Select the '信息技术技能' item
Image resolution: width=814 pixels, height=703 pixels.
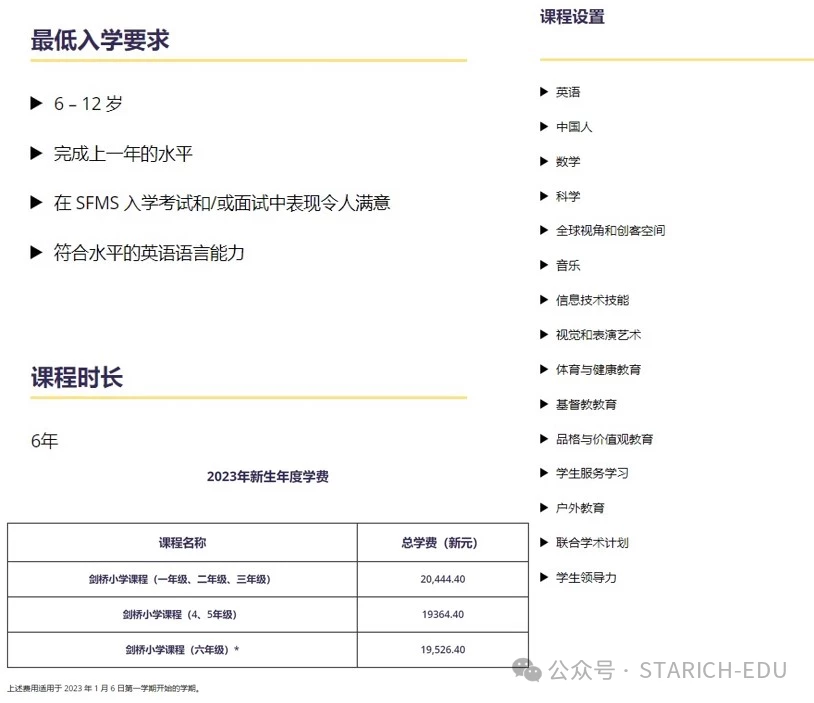tap(592, 300)
